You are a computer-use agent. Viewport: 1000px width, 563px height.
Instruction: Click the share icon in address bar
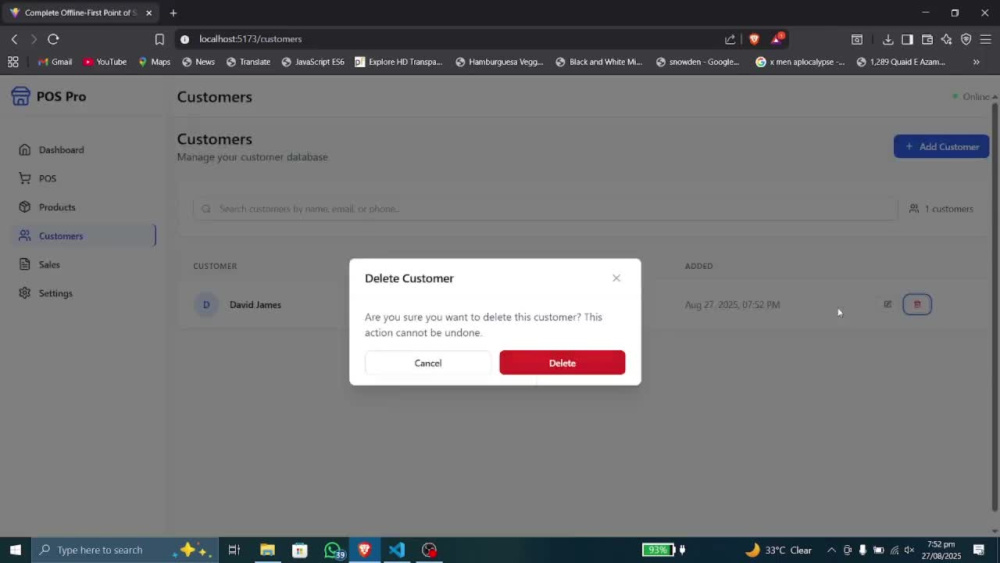coord(730,39)
